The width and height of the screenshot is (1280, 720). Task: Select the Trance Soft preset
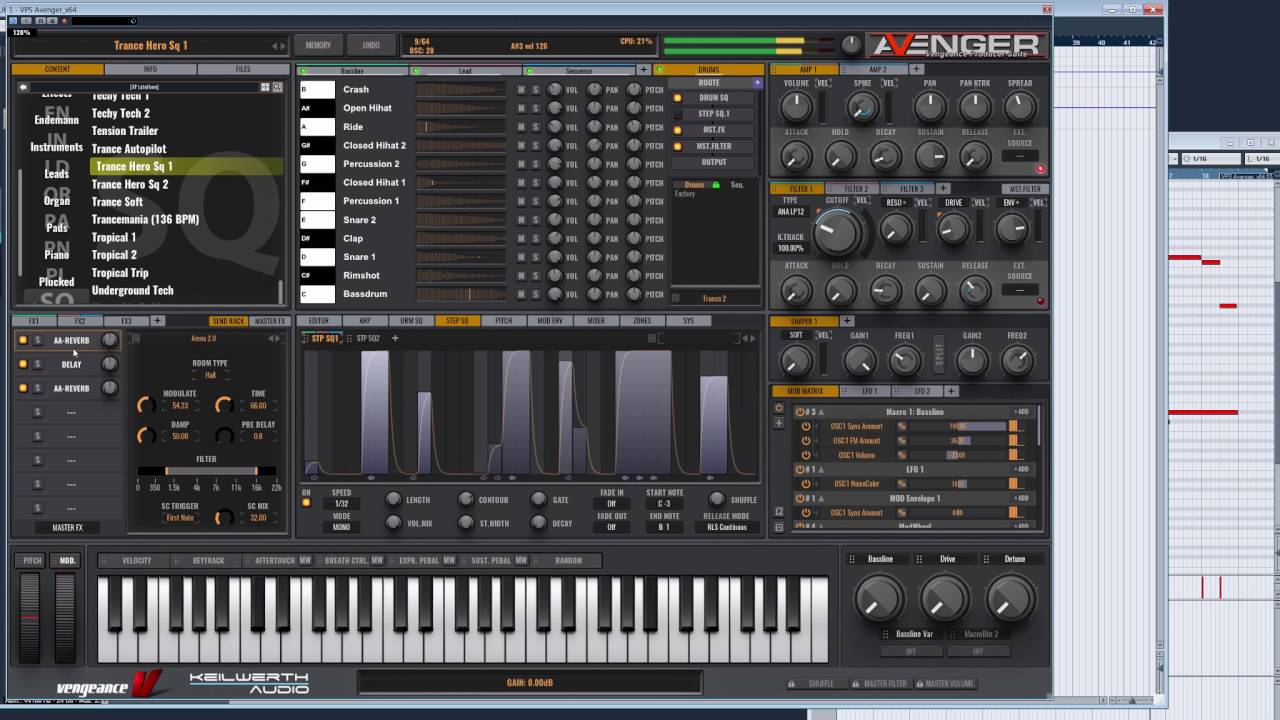(117, 202)
